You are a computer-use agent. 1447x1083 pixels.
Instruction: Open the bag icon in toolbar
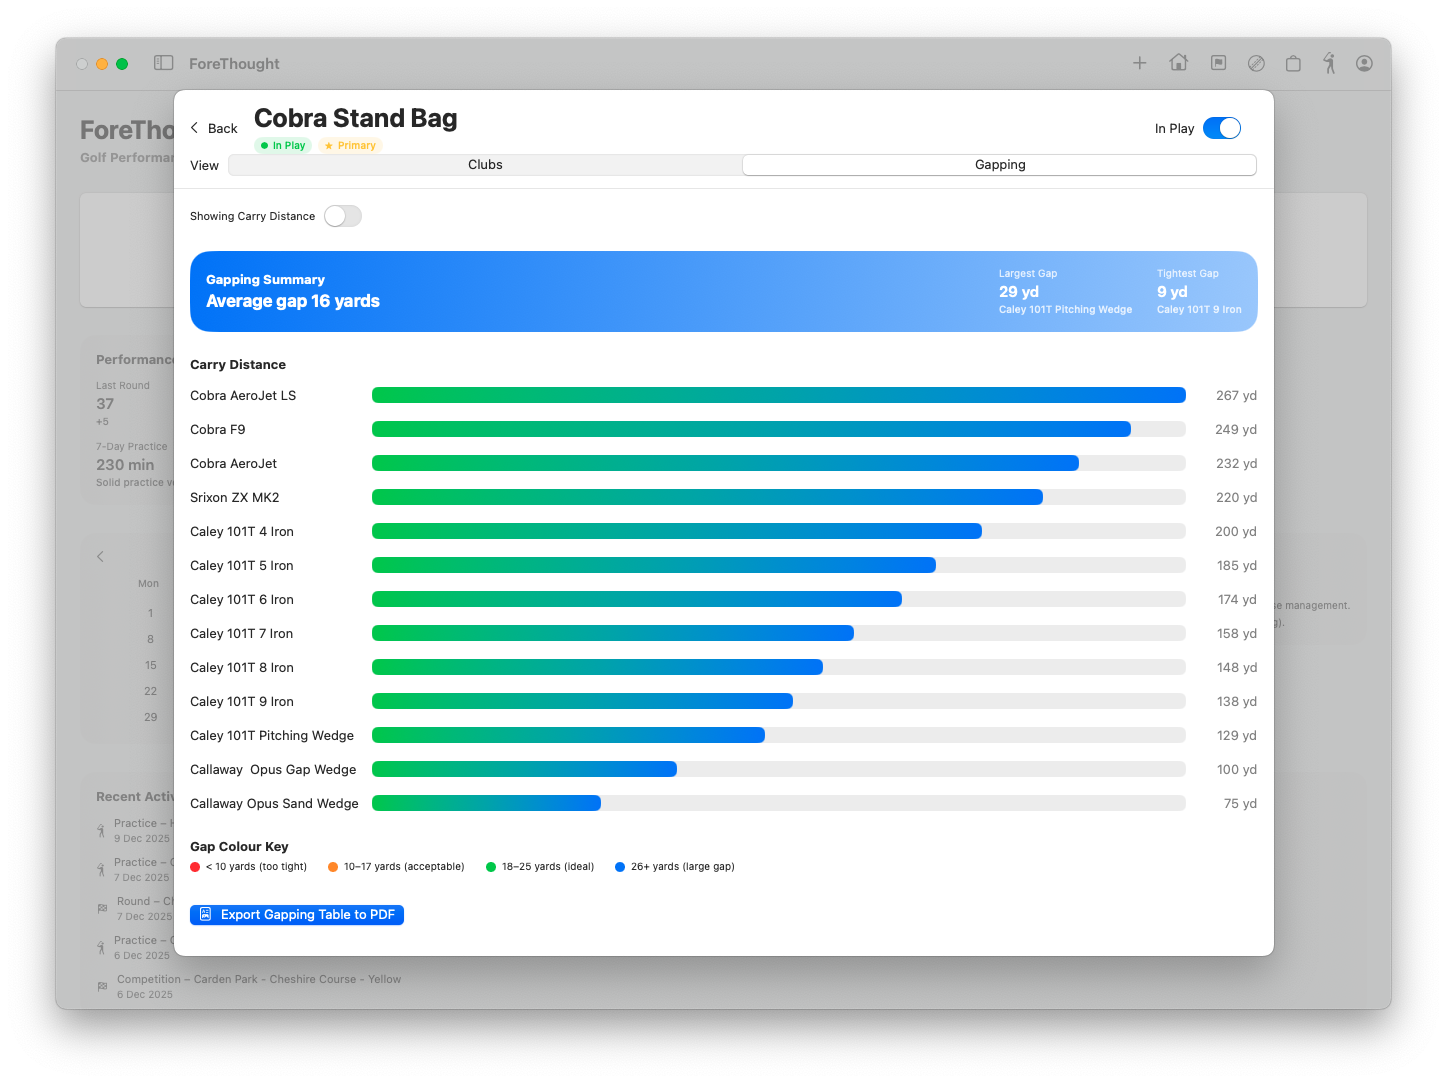pos(1293,63)
